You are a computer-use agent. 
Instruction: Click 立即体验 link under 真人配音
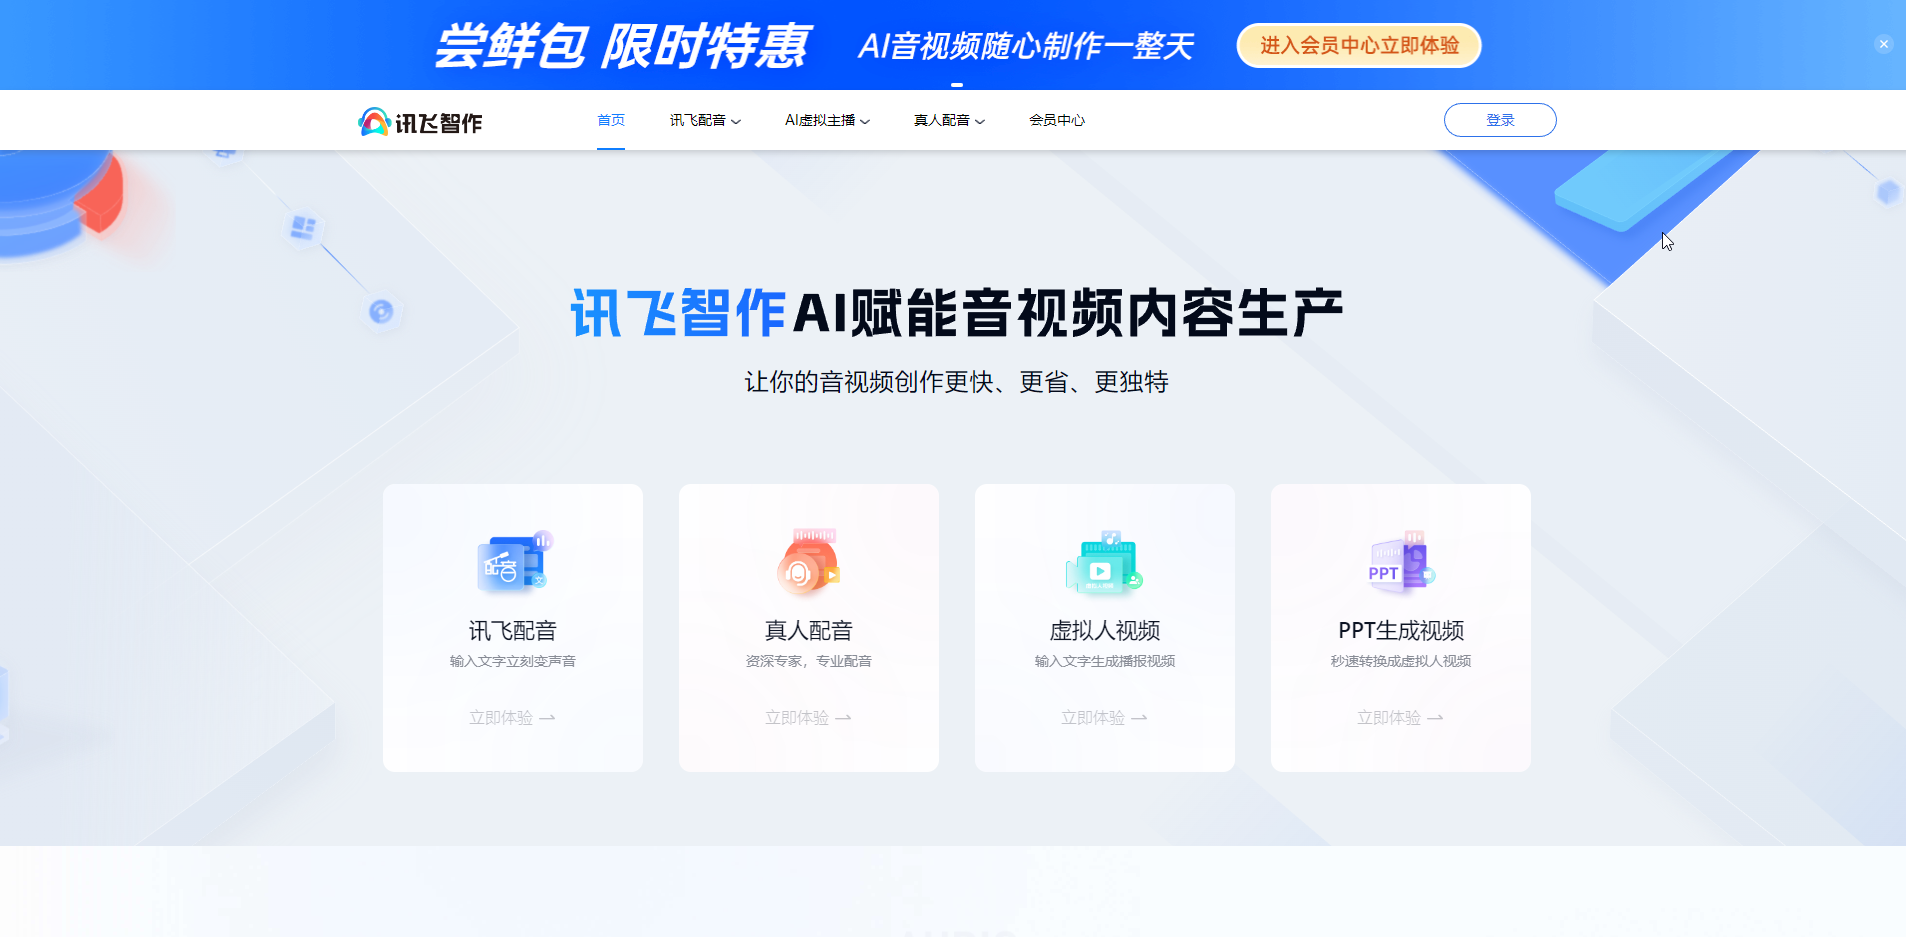click(797, 718)
